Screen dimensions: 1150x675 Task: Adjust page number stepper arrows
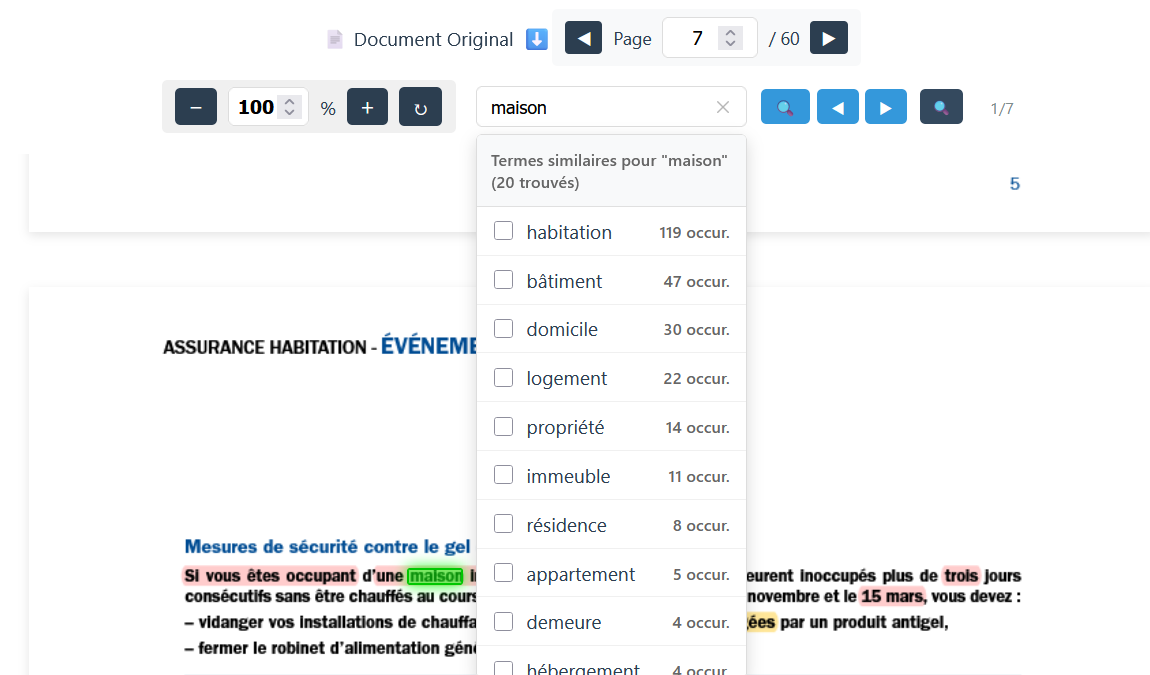coord(731,39)
